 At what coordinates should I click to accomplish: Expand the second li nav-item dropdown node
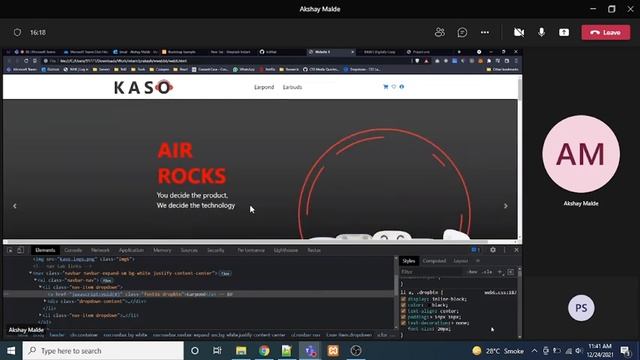click(x=40, y=315)
